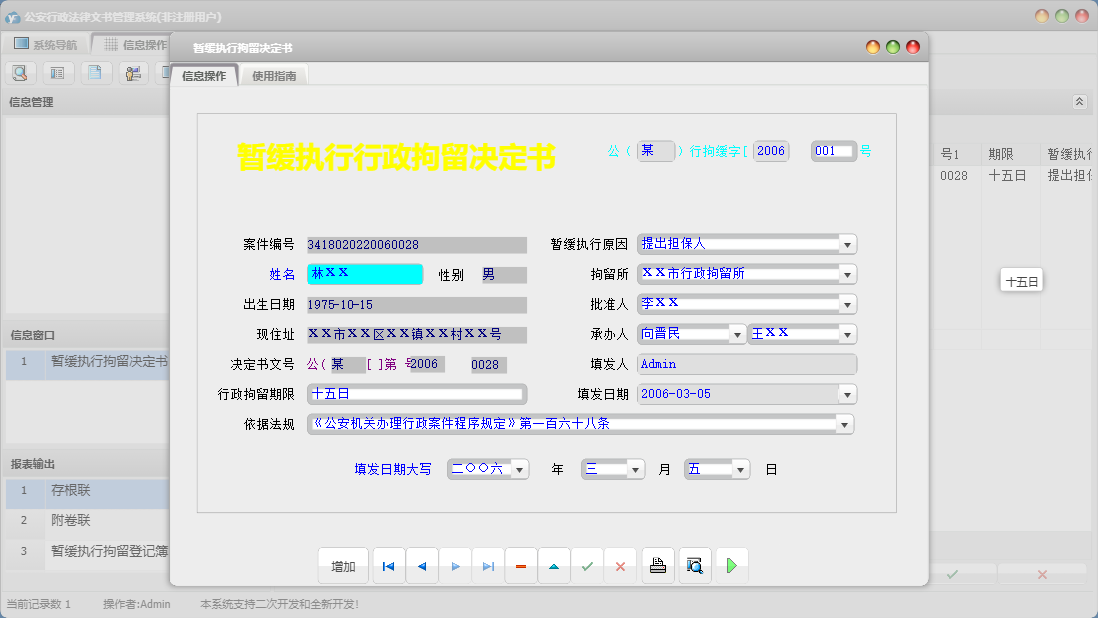Navigate to the last record
The height and width of the screenshot is (618, 1098).
(488, 565)
